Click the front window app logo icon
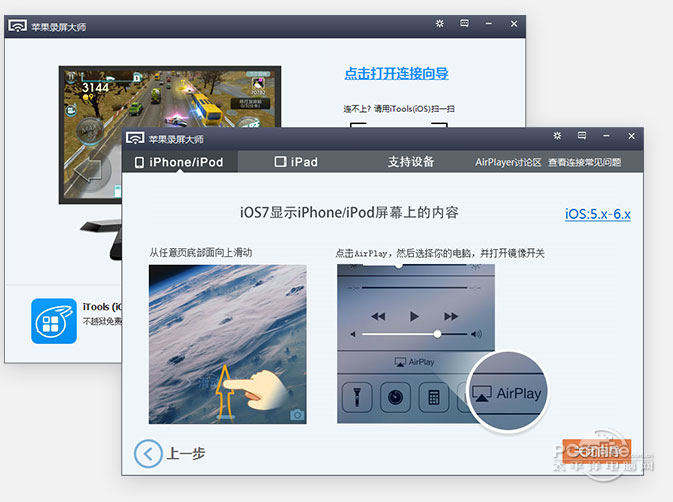673x502 pixels. pos(135,138)
